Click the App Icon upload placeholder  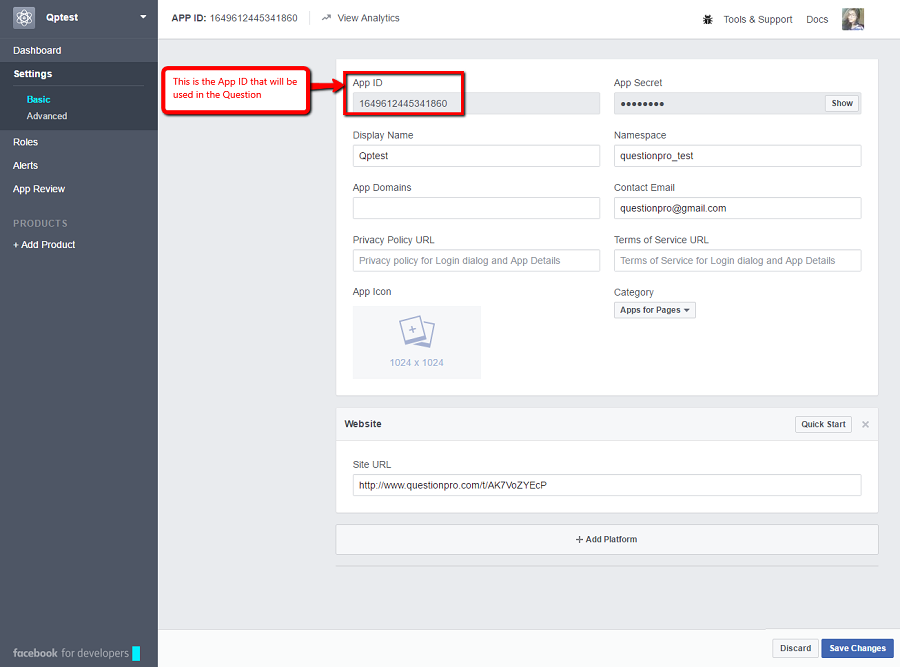pos(417,342)
